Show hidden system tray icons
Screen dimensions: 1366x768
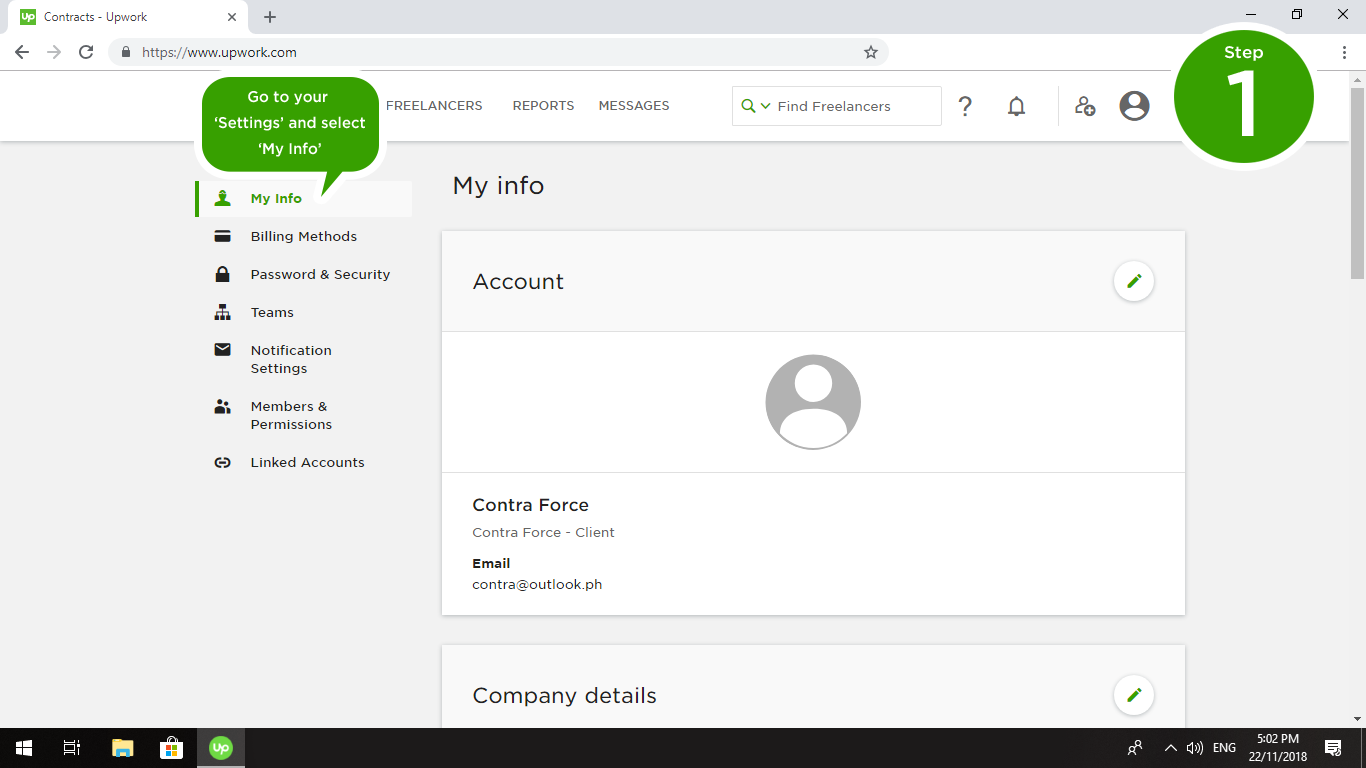(1170, 748)
